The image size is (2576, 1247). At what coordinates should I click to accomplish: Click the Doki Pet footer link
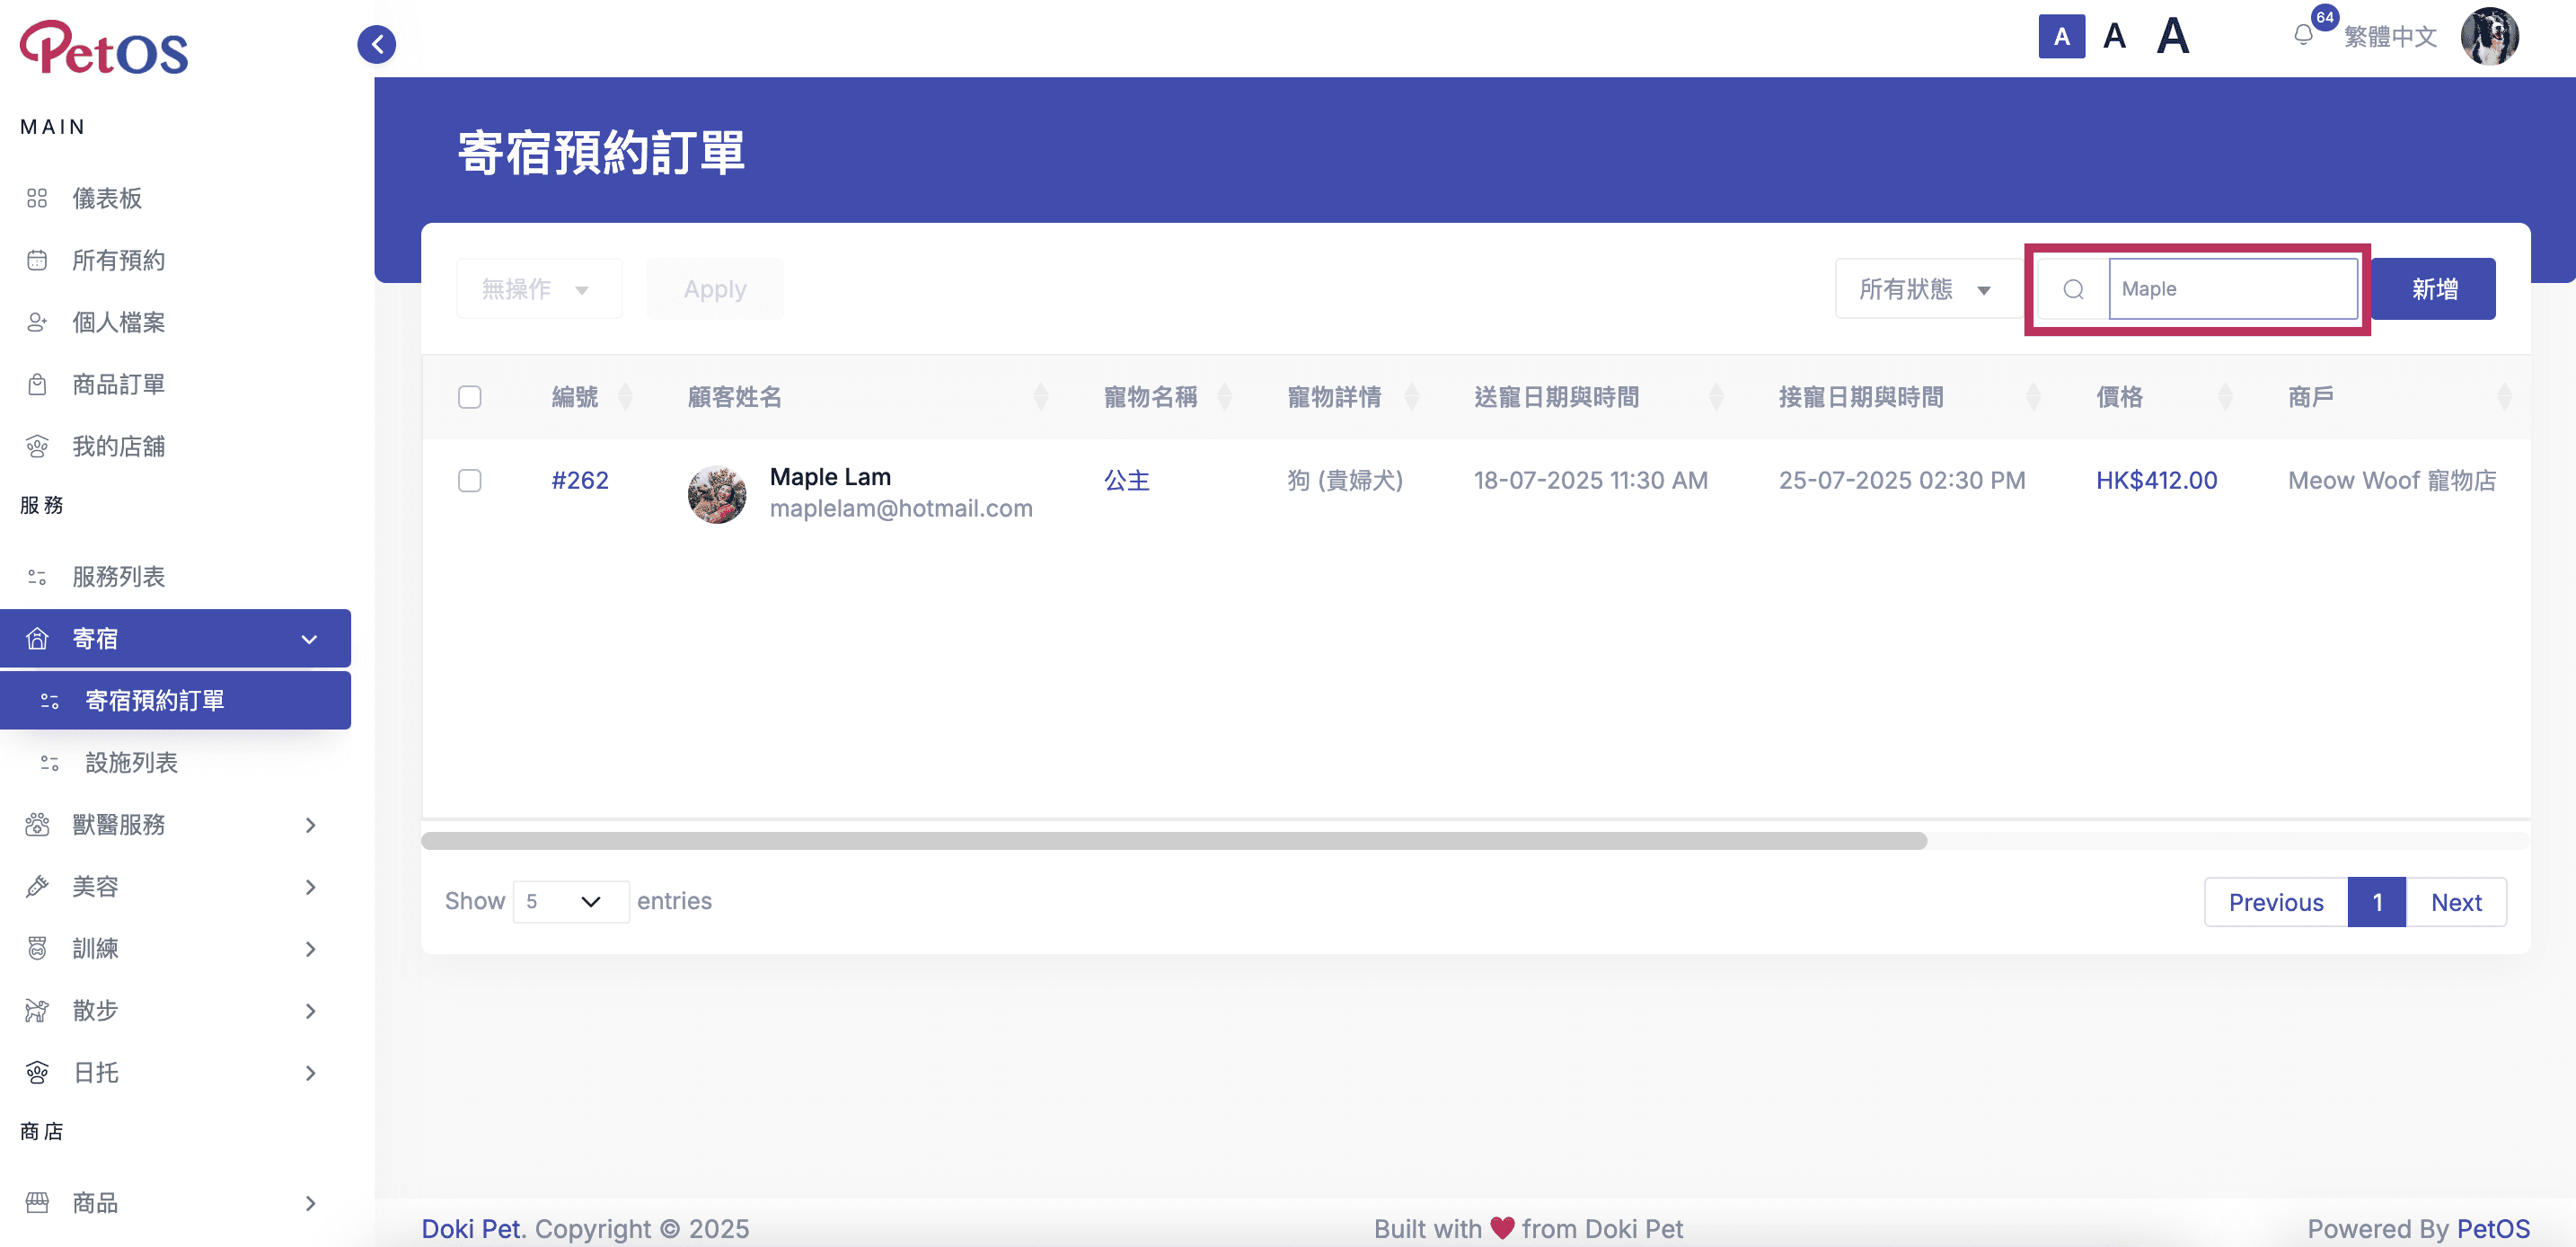471,1228
